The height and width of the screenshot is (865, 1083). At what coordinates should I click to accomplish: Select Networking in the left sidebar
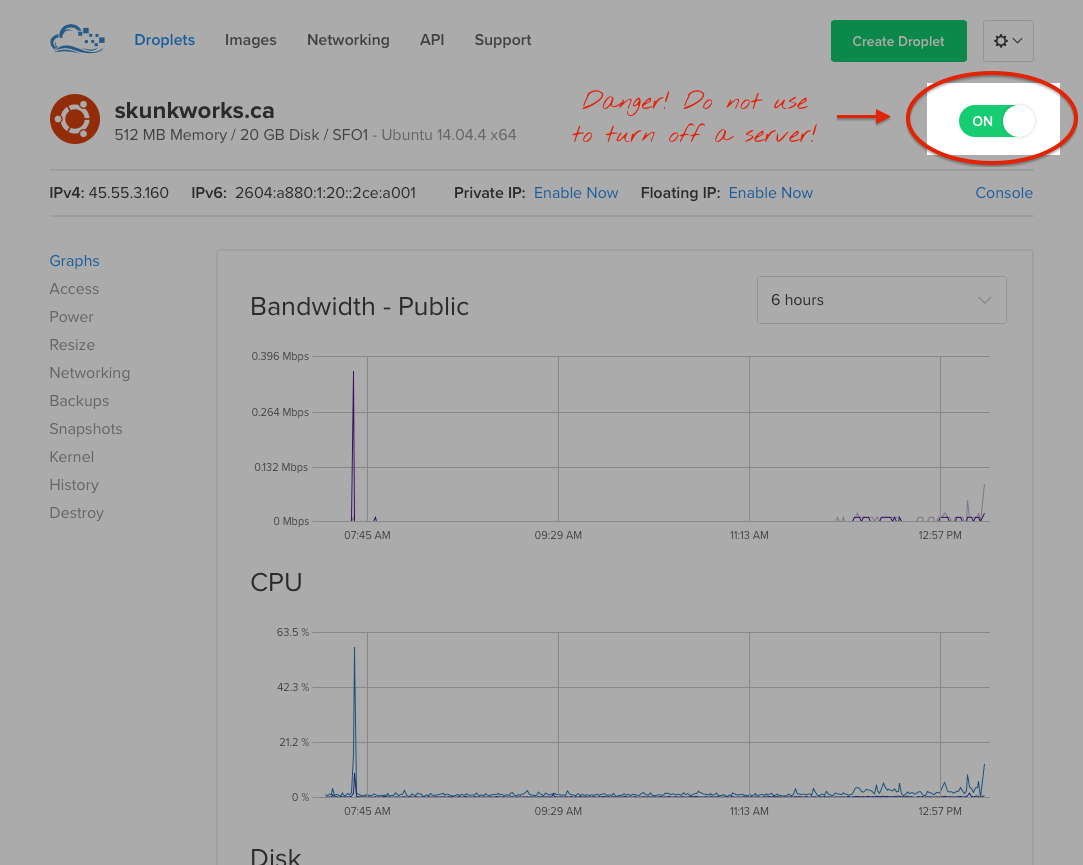coord(90,372)
